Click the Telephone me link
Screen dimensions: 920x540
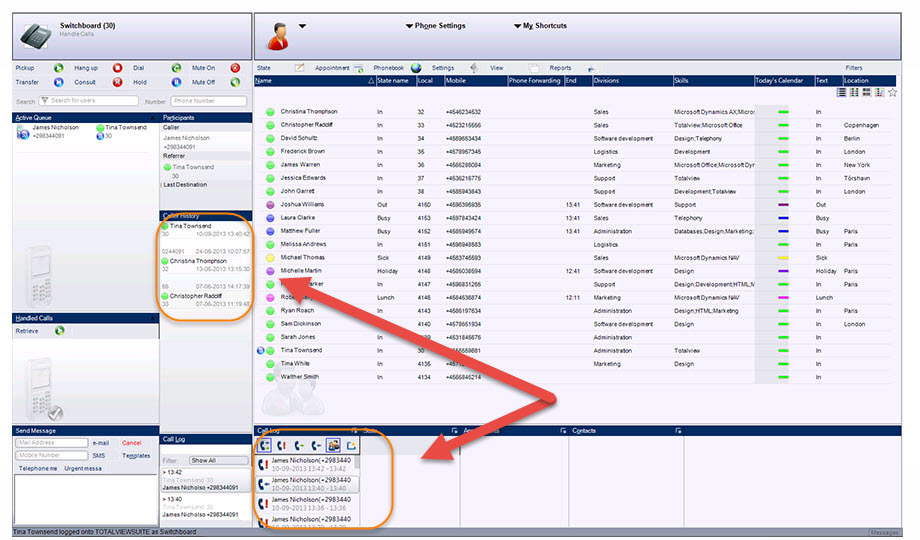click(x=38, y=468)
